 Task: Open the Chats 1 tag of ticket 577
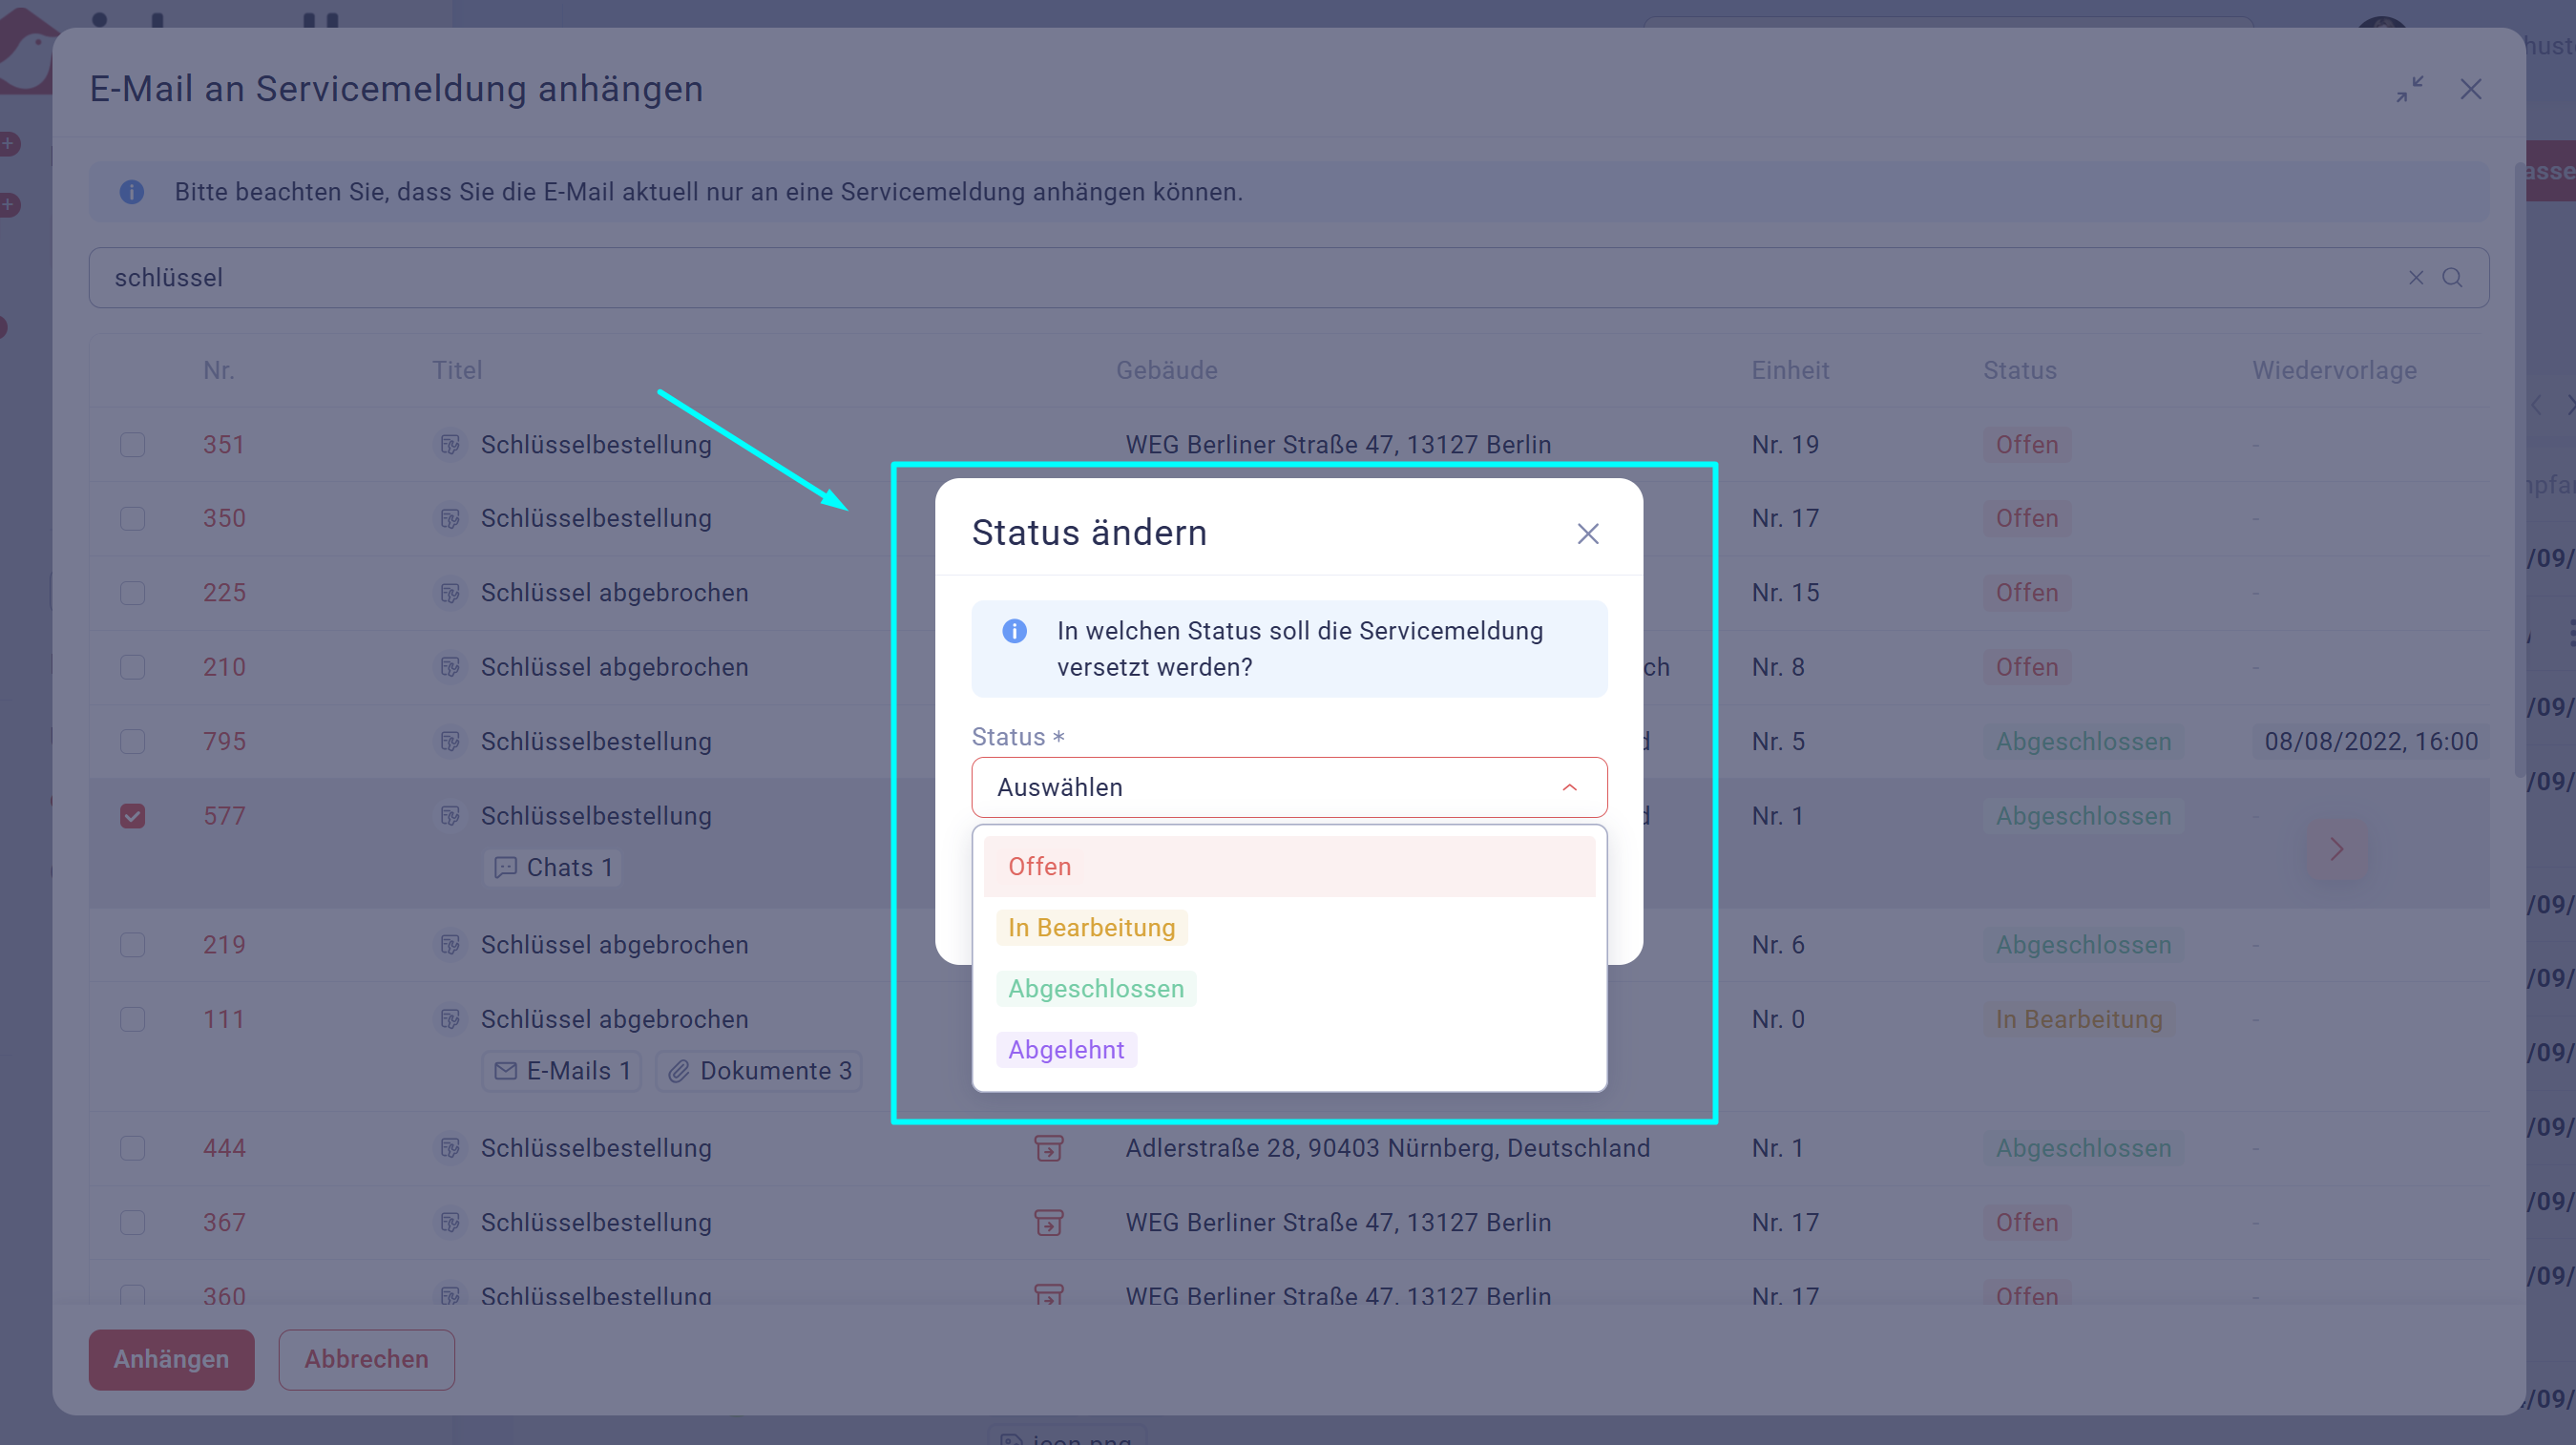tap(553, 867)
